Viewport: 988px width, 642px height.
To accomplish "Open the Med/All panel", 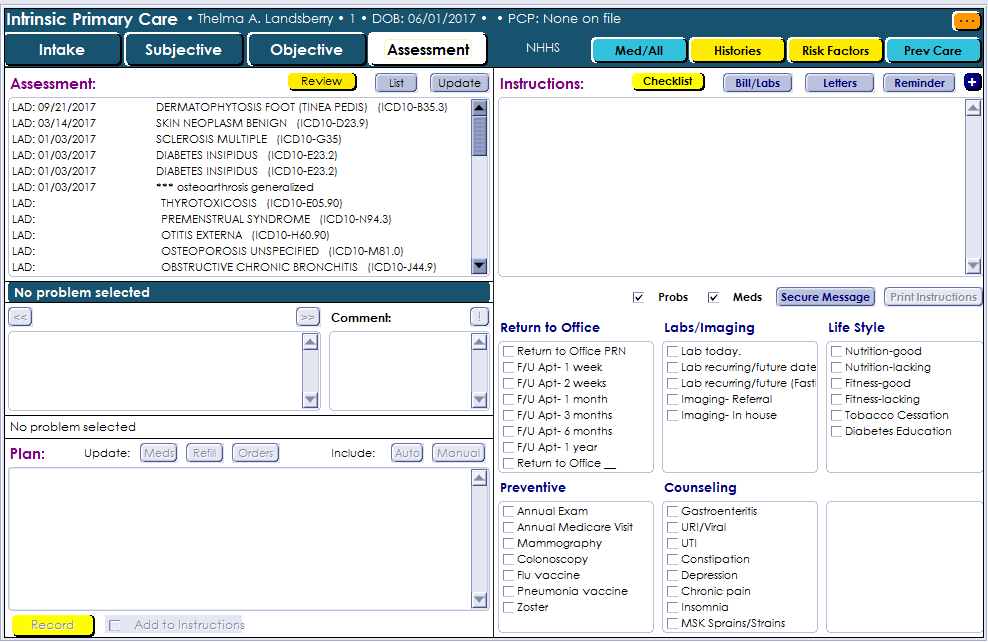I will tap(639, 50).
